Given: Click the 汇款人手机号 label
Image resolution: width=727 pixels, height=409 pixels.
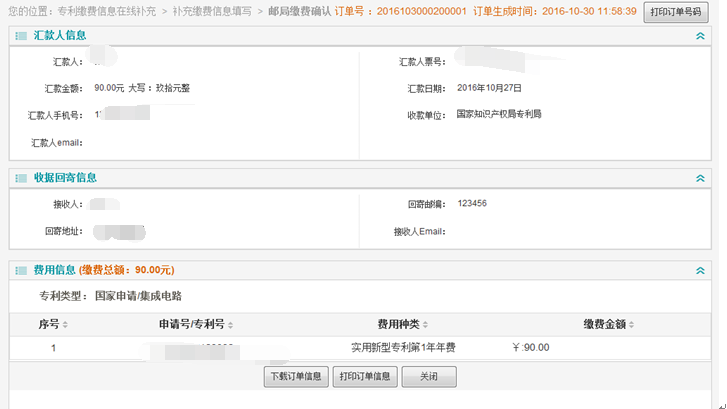Looking at the screenshot, I should pyautogui.click(x=55, y=115).
